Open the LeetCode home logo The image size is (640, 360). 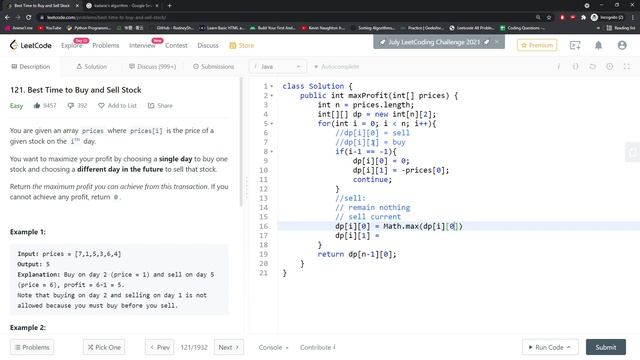[31, 45]
